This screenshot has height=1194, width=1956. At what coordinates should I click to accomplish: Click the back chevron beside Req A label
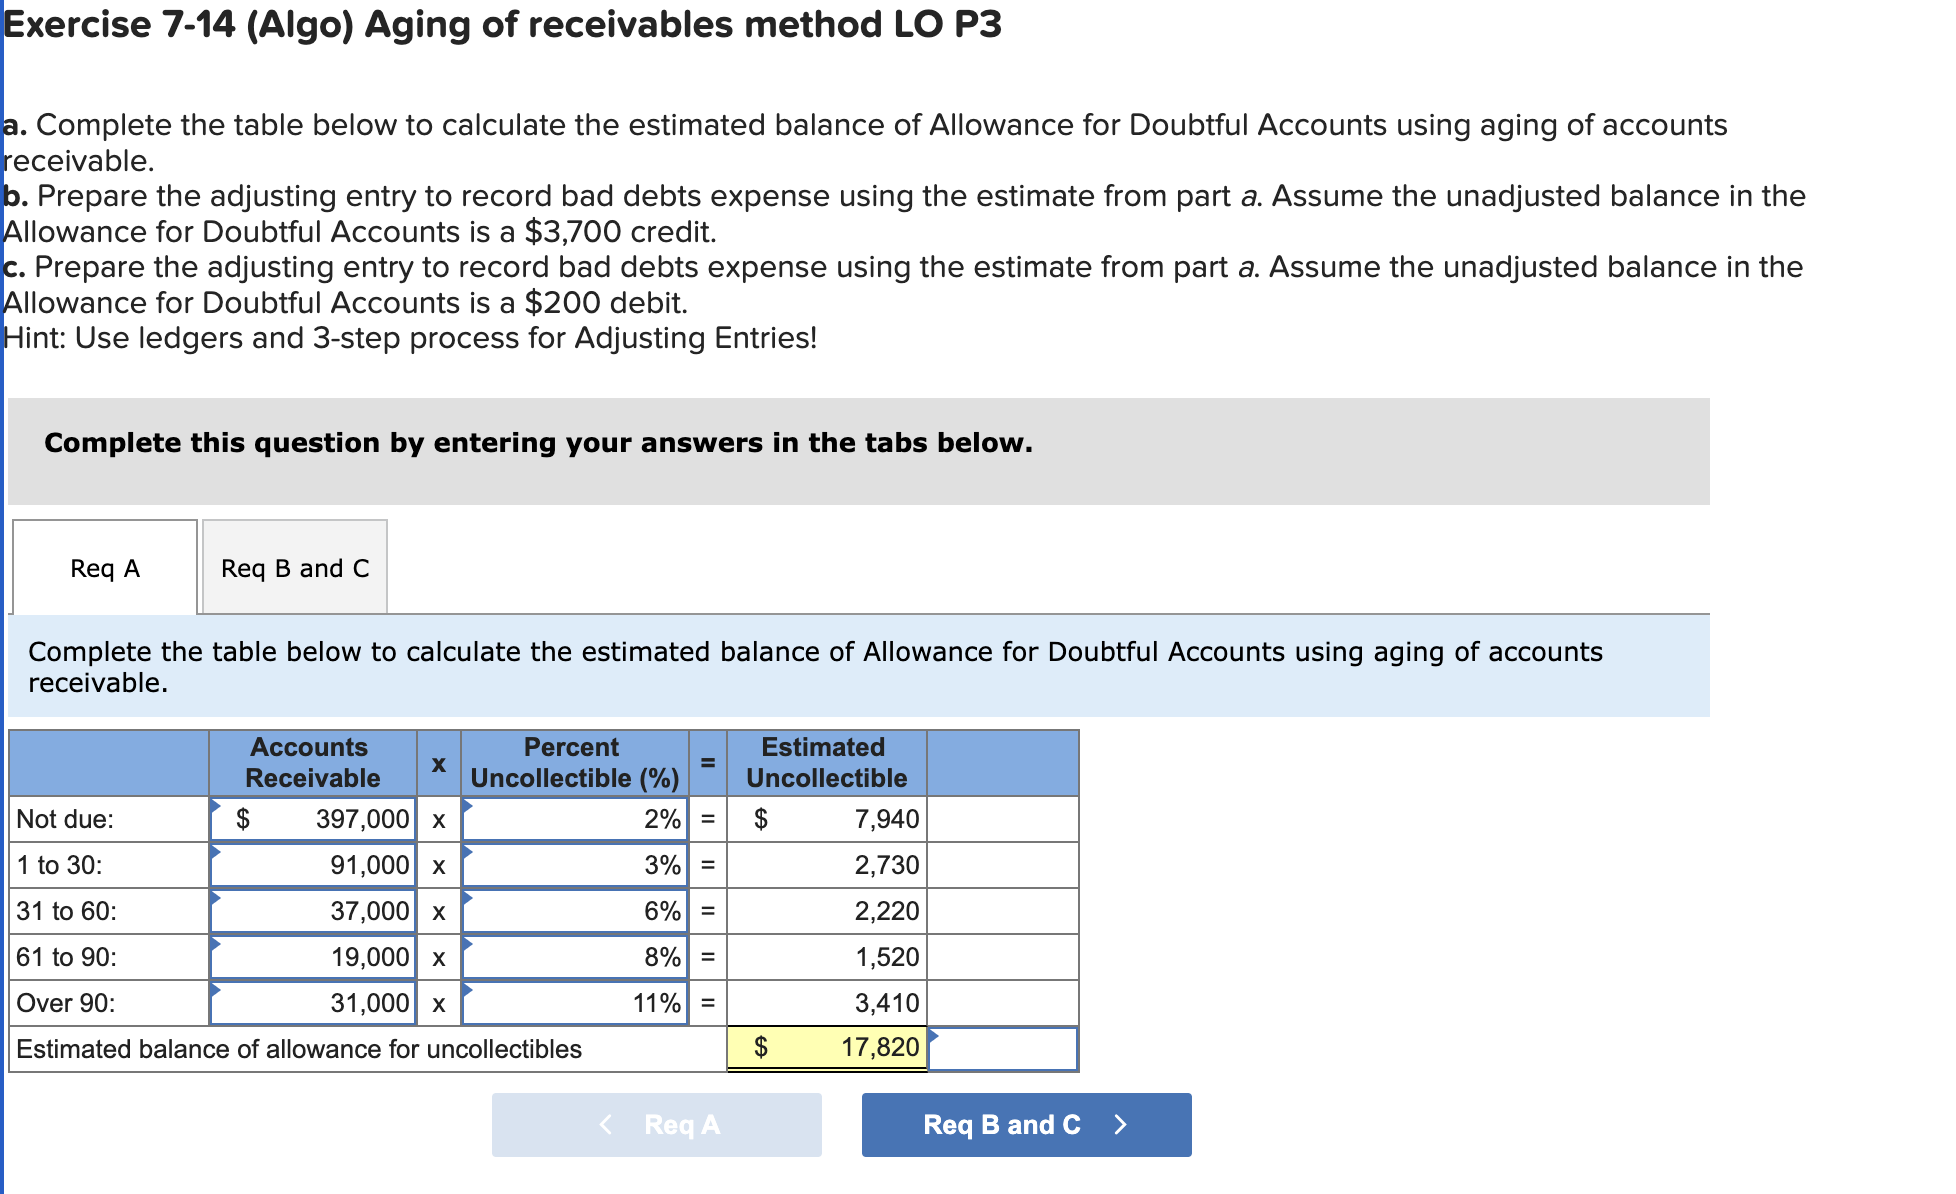(x=604, y=1124)
